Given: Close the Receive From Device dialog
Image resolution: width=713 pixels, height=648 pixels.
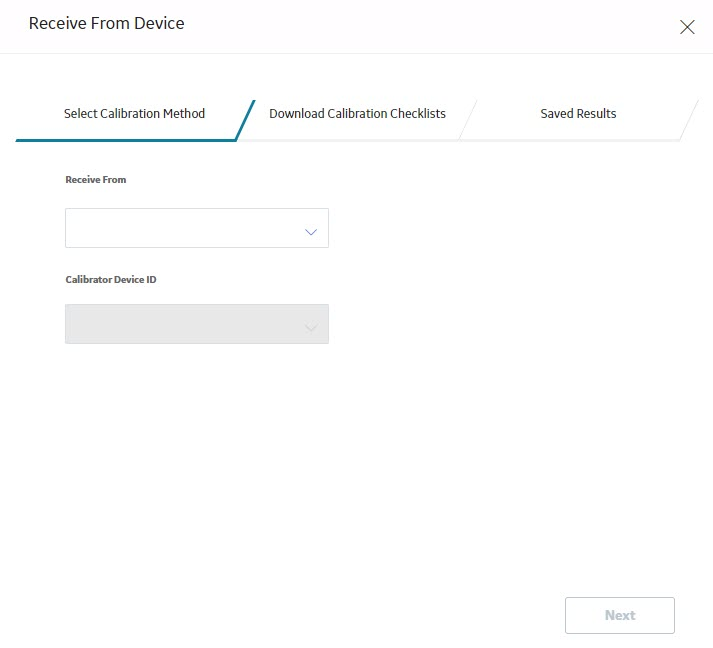Looking at the screenshot, I should pyautogui.click(x=687, y=27).
